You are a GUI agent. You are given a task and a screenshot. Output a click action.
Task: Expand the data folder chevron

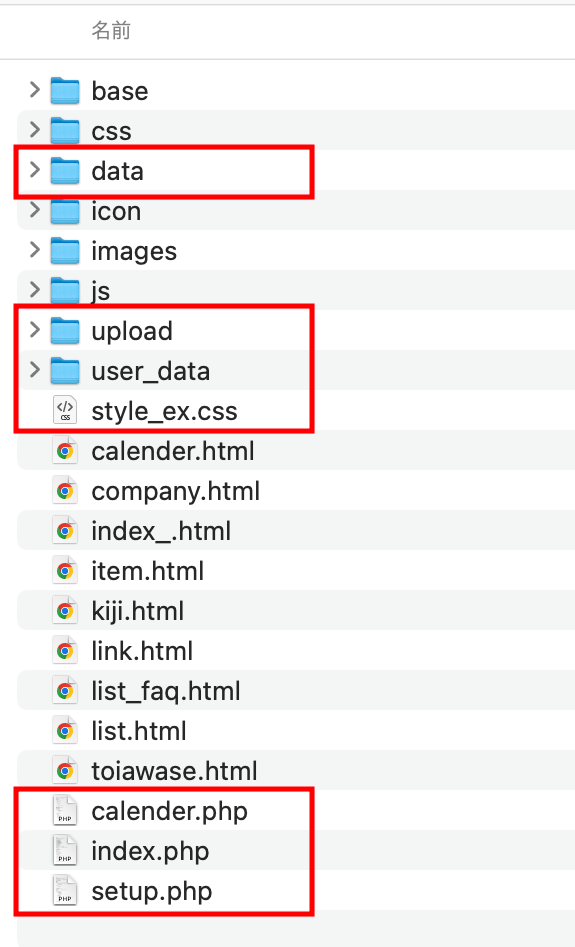pos(34,170)
